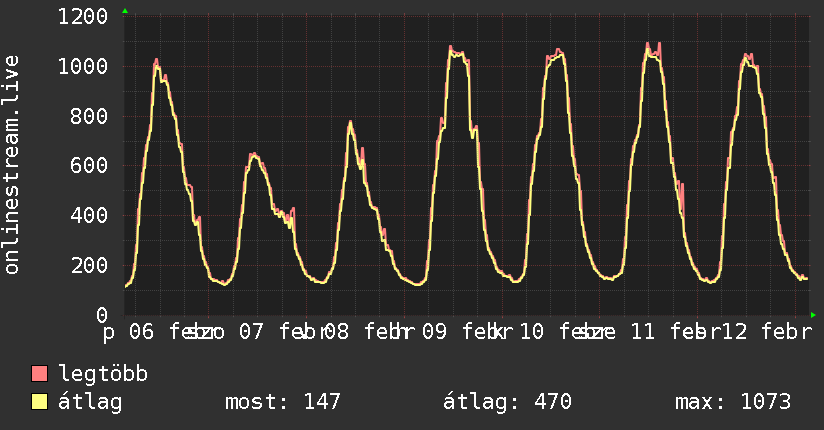This screenshot has width=824, height=430.
Task: Select the átlag legend label
Action: tap(90, 402)
